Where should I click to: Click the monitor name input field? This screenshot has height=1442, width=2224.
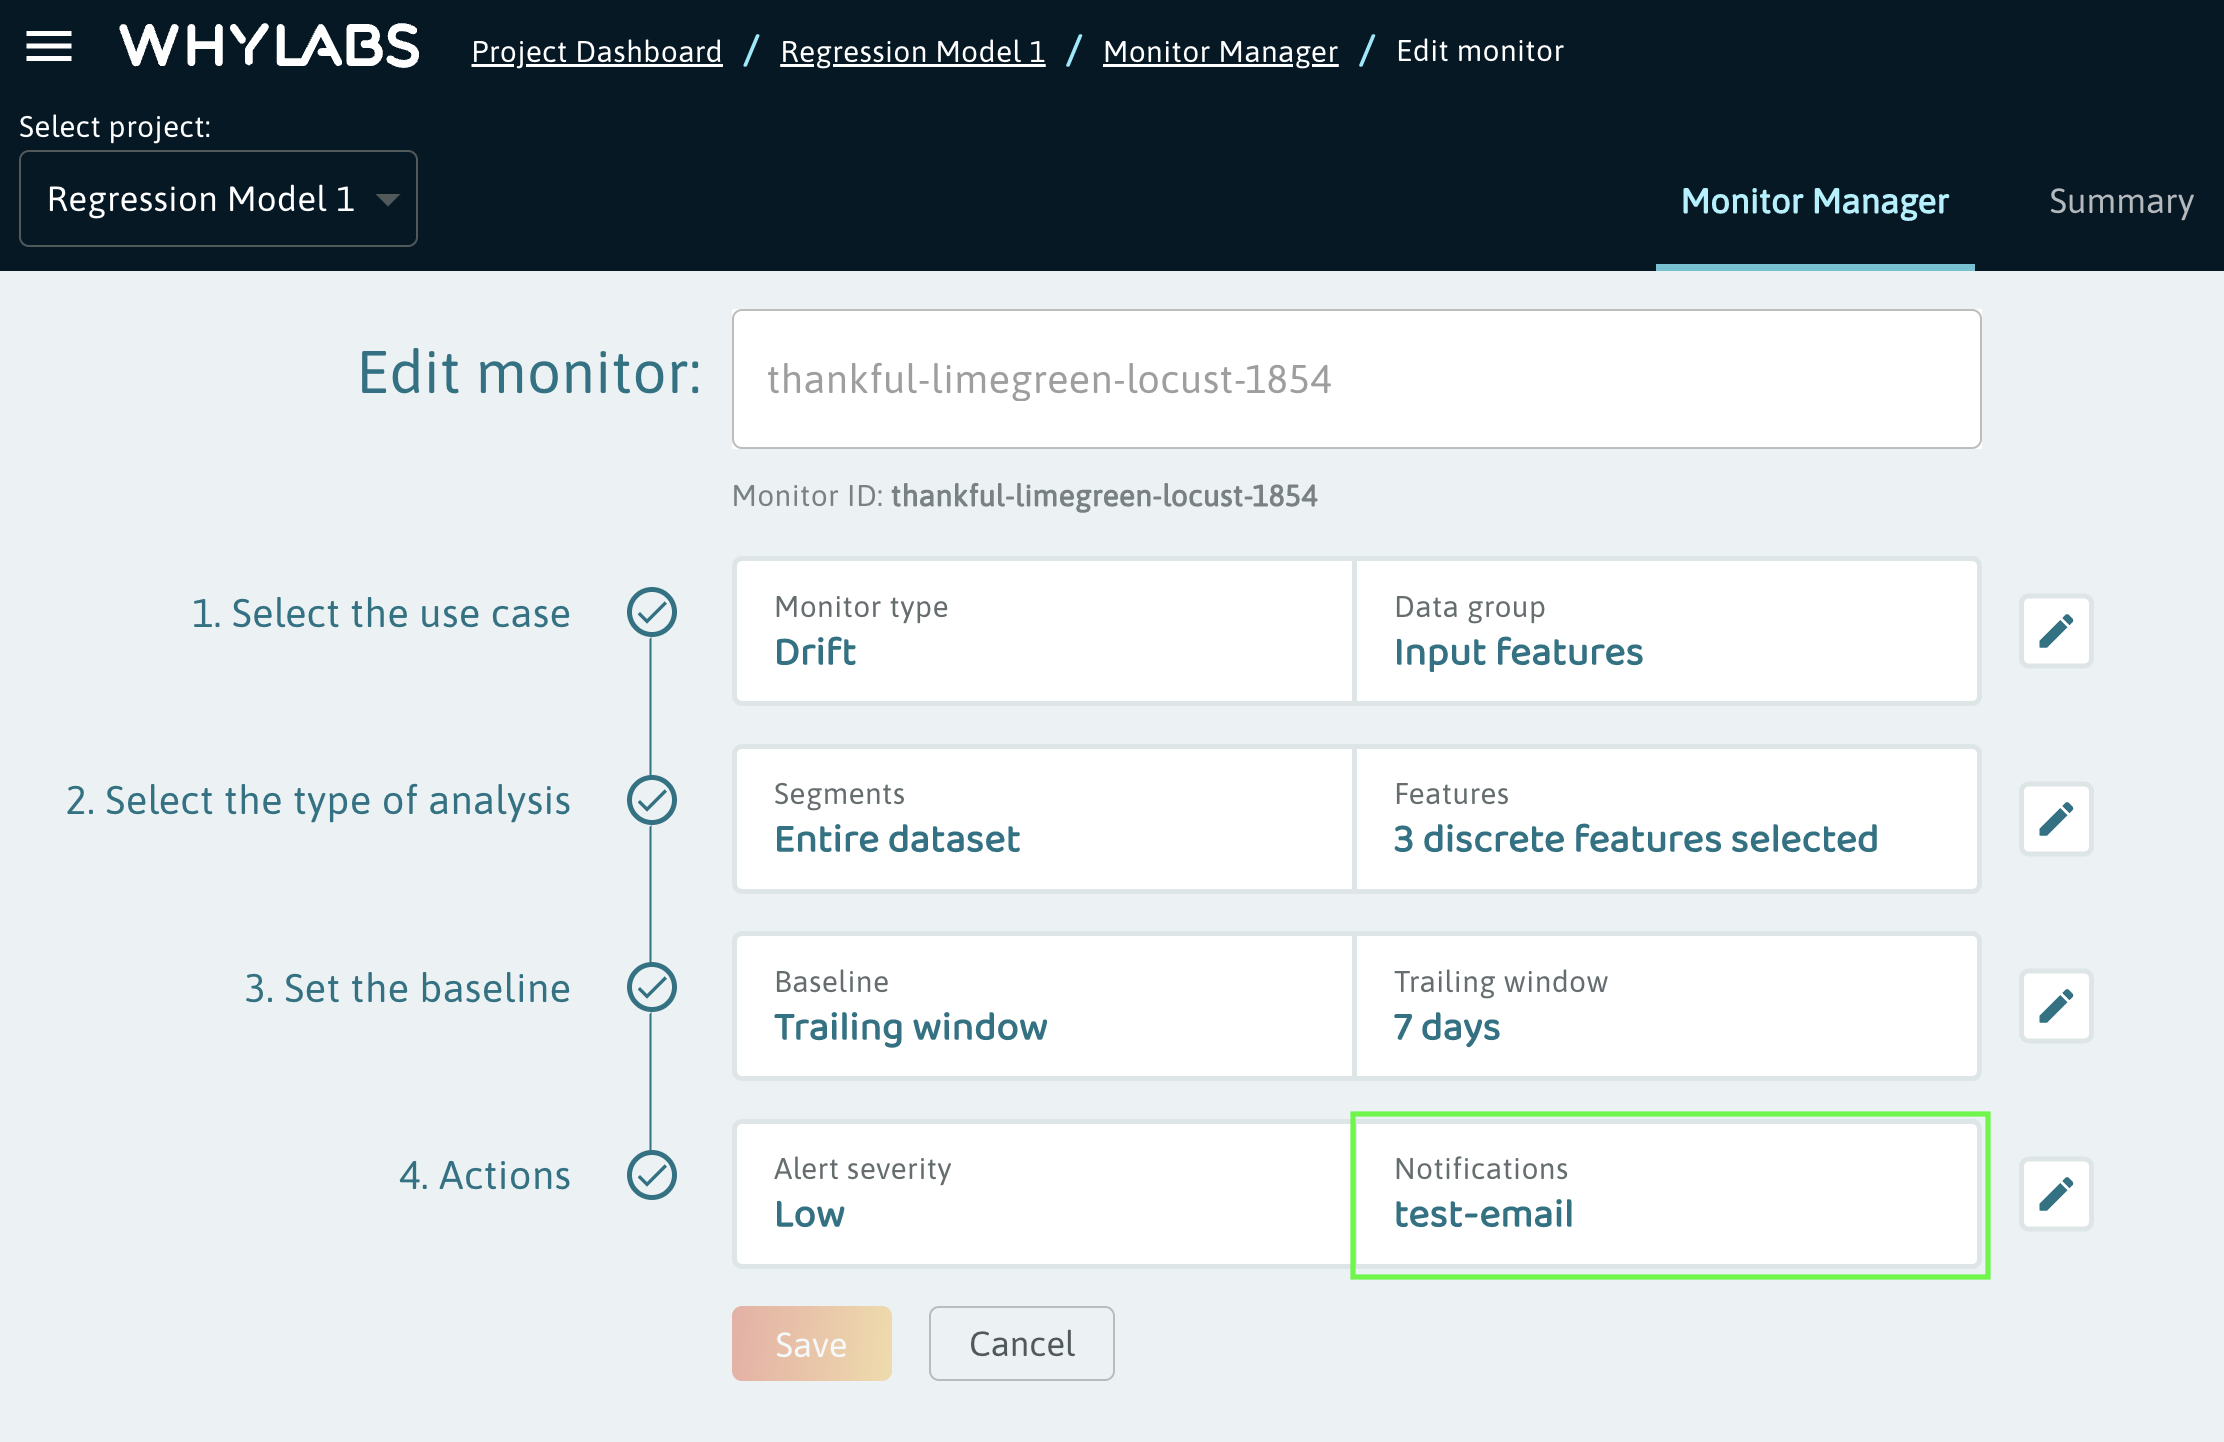click(x=1356, y=379)
